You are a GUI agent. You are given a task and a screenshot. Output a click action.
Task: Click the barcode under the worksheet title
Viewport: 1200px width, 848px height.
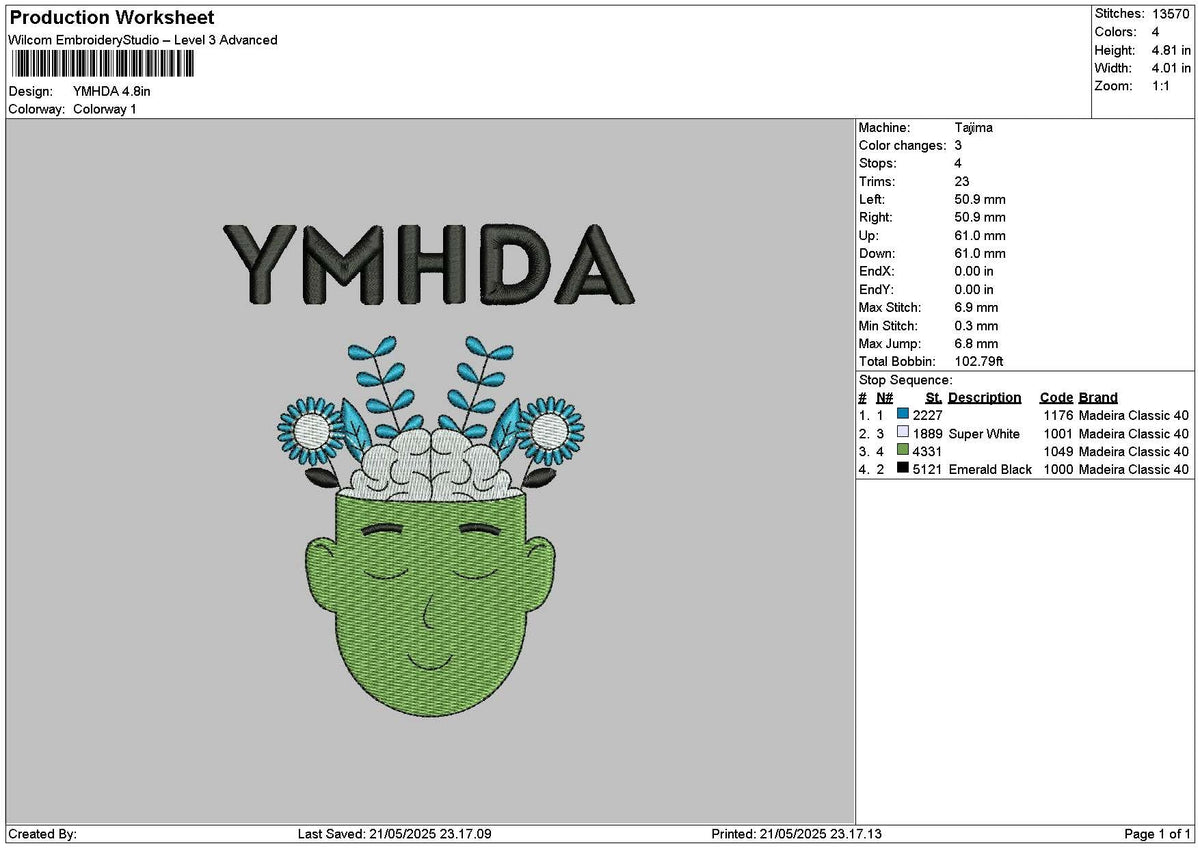[x=103, y=64]
